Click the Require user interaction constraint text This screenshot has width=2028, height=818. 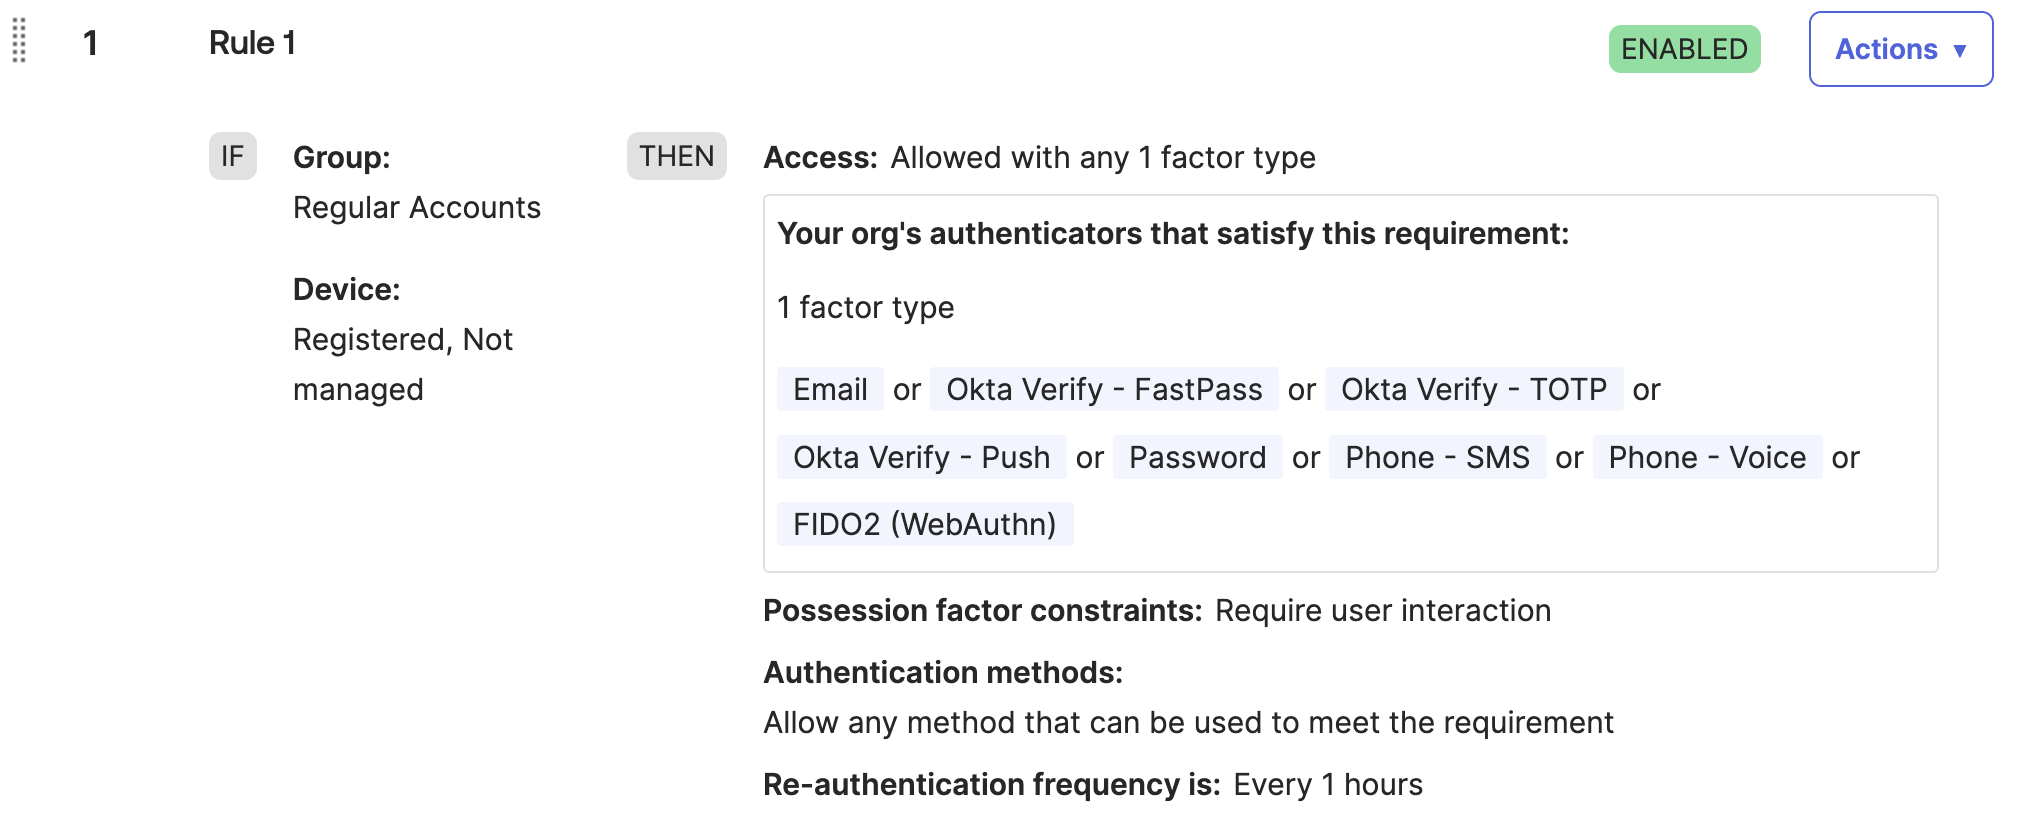pos(1382,610)
